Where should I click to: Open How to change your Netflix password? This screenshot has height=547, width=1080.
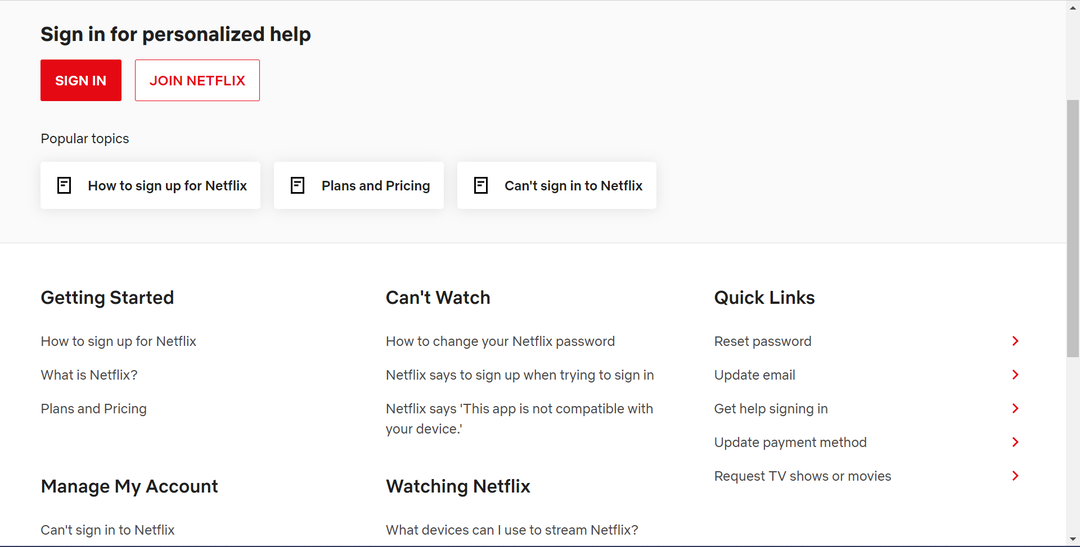pyautogui.click(x=500, y=341)
